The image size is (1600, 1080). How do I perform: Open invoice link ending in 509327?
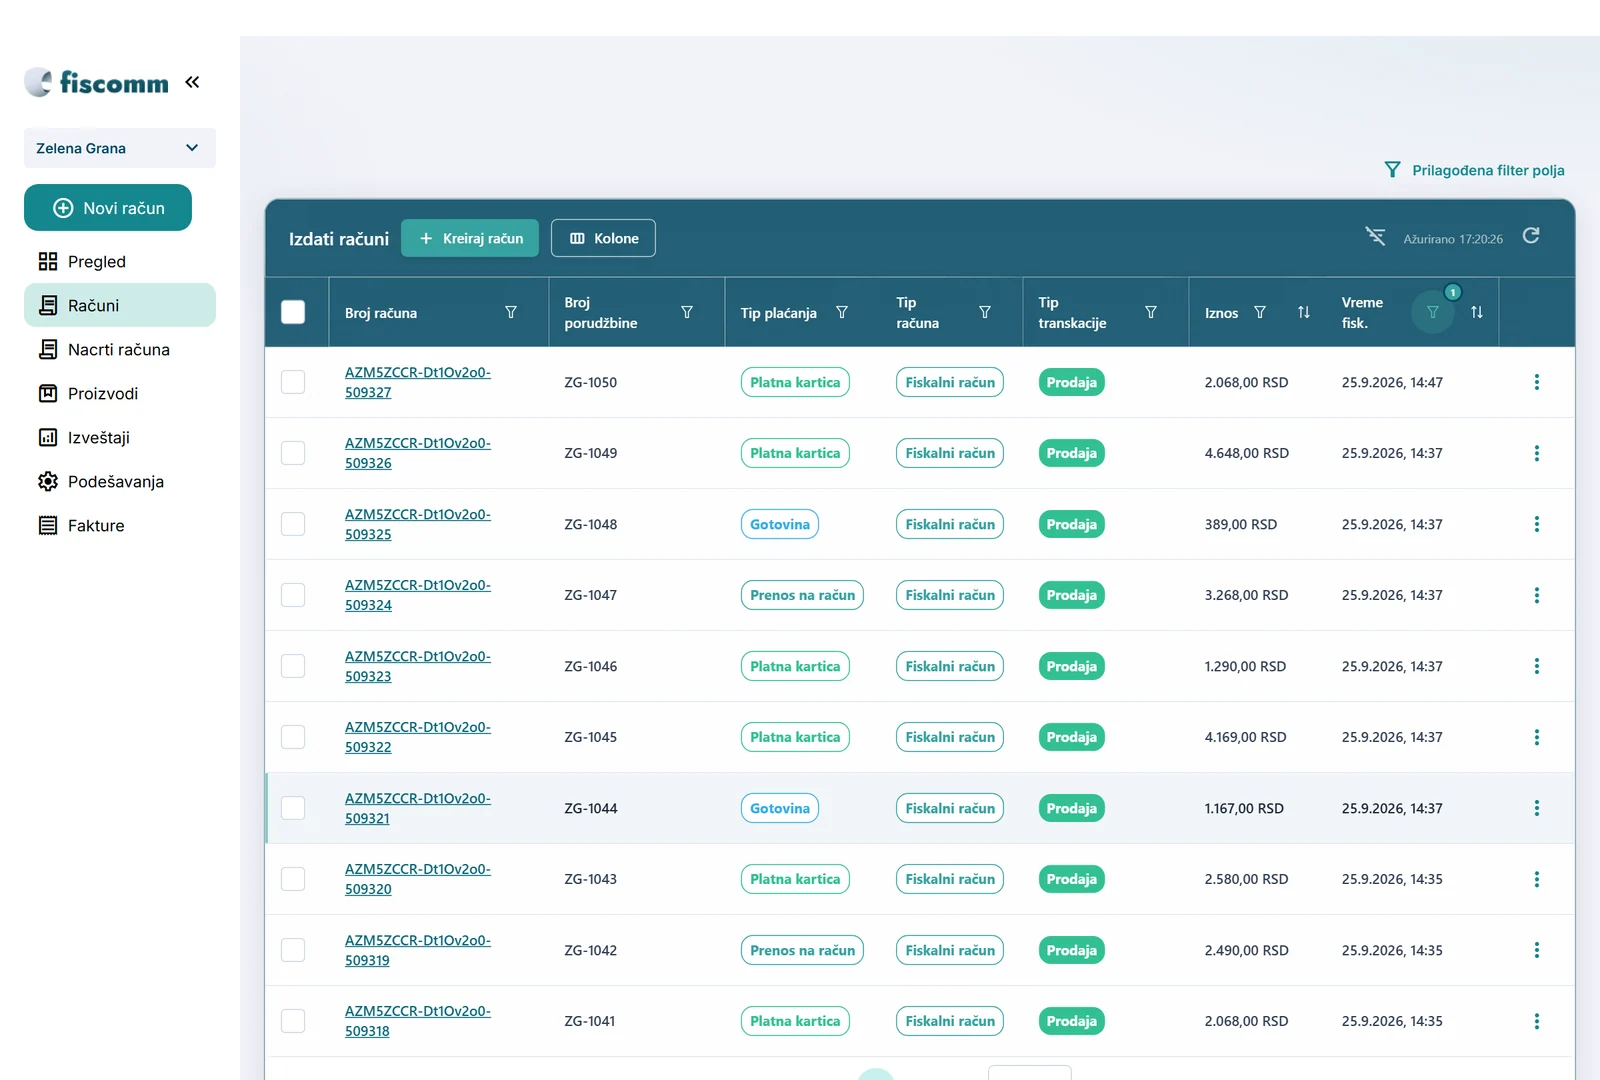point(418,382)
